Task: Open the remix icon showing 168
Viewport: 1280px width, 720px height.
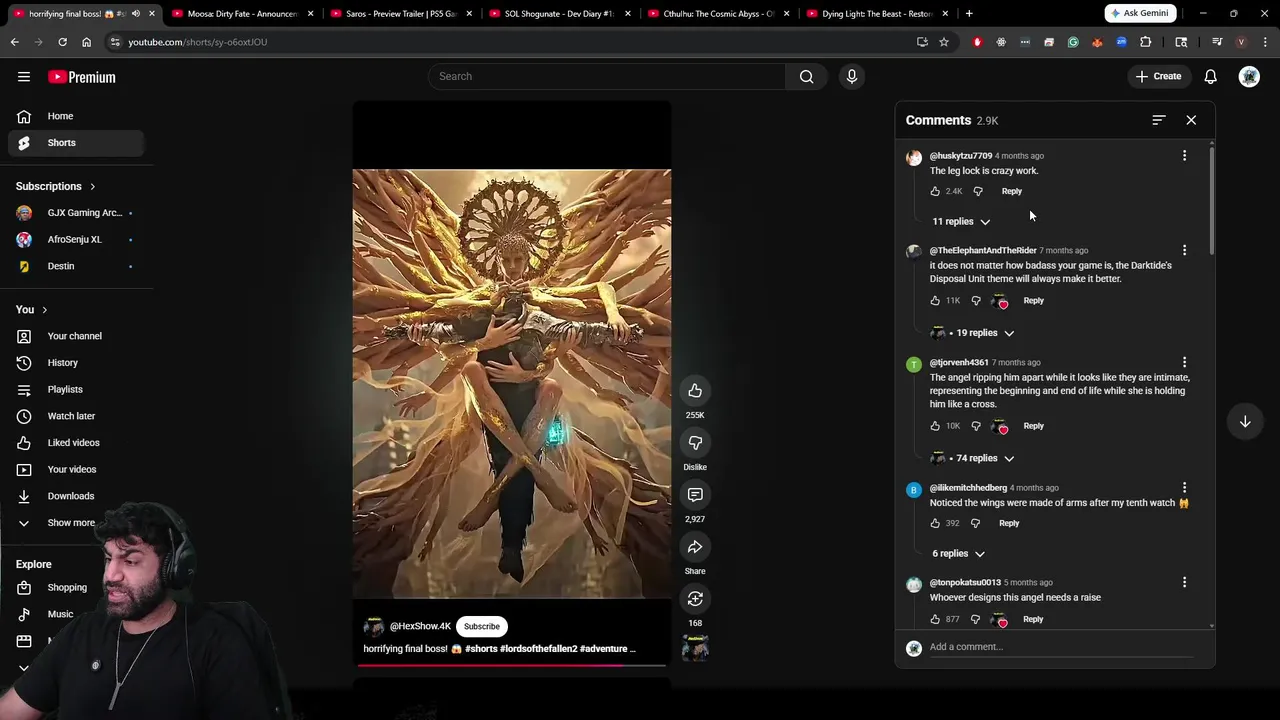Action: point(695,599)
